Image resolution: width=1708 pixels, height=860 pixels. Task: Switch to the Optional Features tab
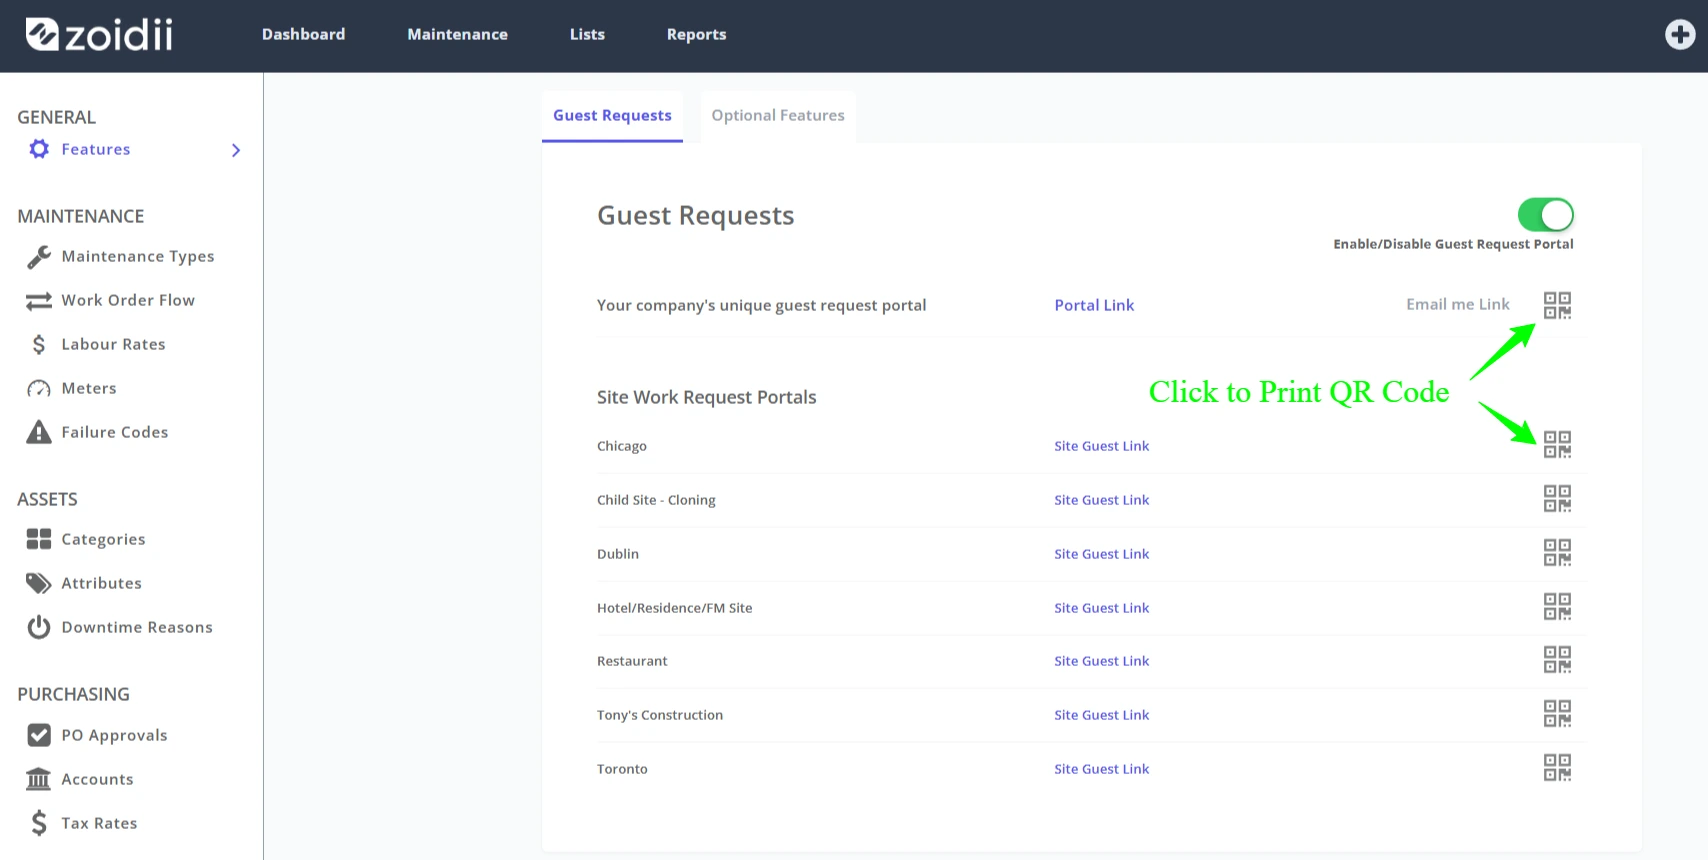[778, 116]
